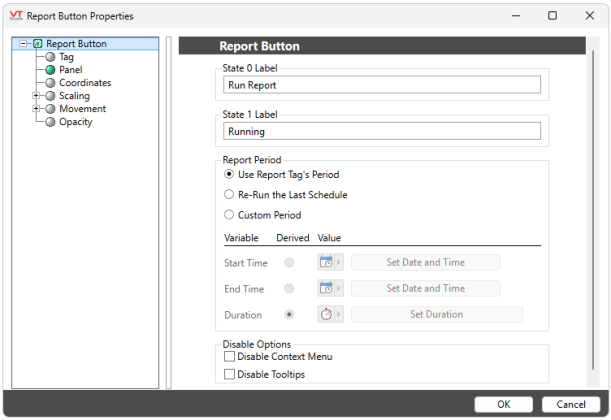This screenshot has height=420, width=611.
Task: Select the Report Button root item
Action: (x=76, y=44)
